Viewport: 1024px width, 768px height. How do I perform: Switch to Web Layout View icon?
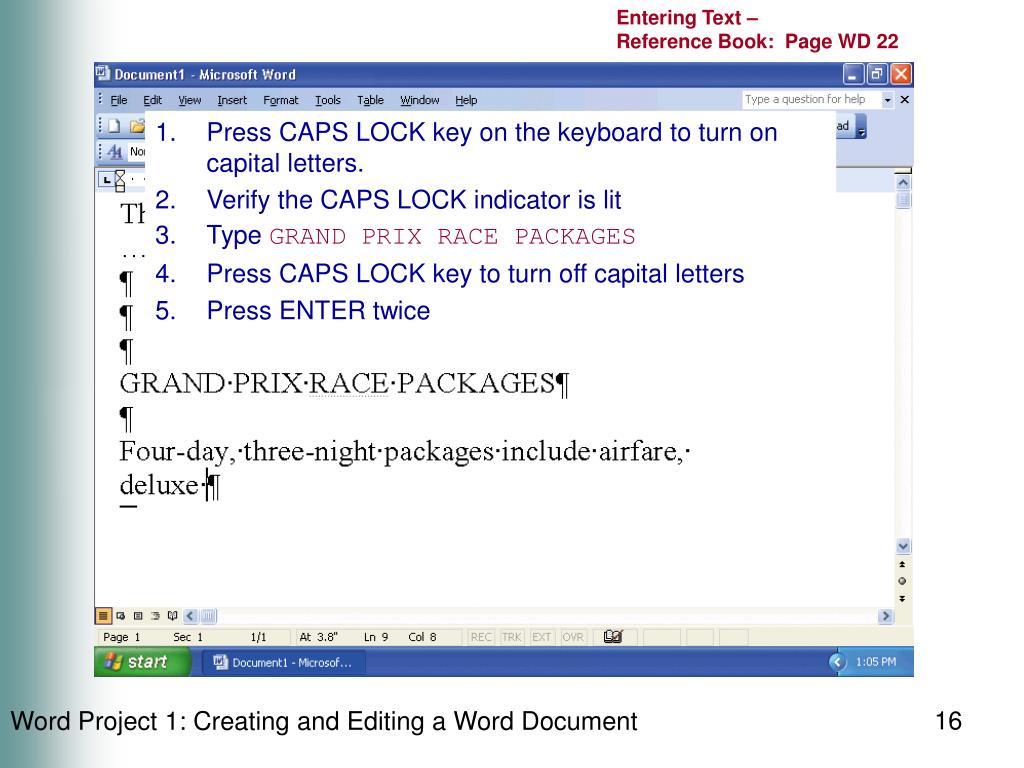[x=121, y=616]
